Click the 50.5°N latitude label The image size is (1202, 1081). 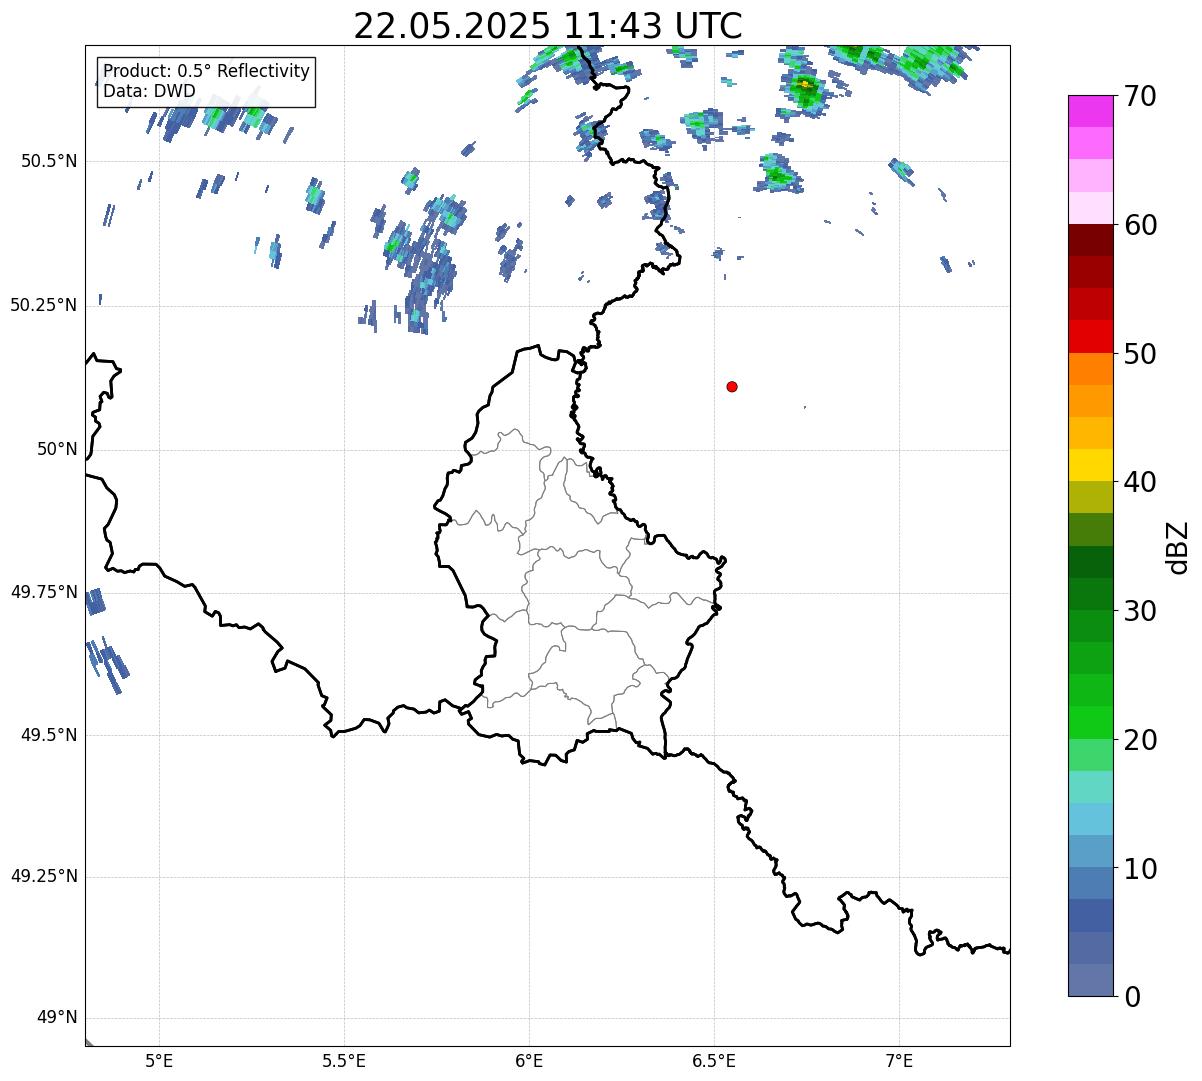pos(49,161)
